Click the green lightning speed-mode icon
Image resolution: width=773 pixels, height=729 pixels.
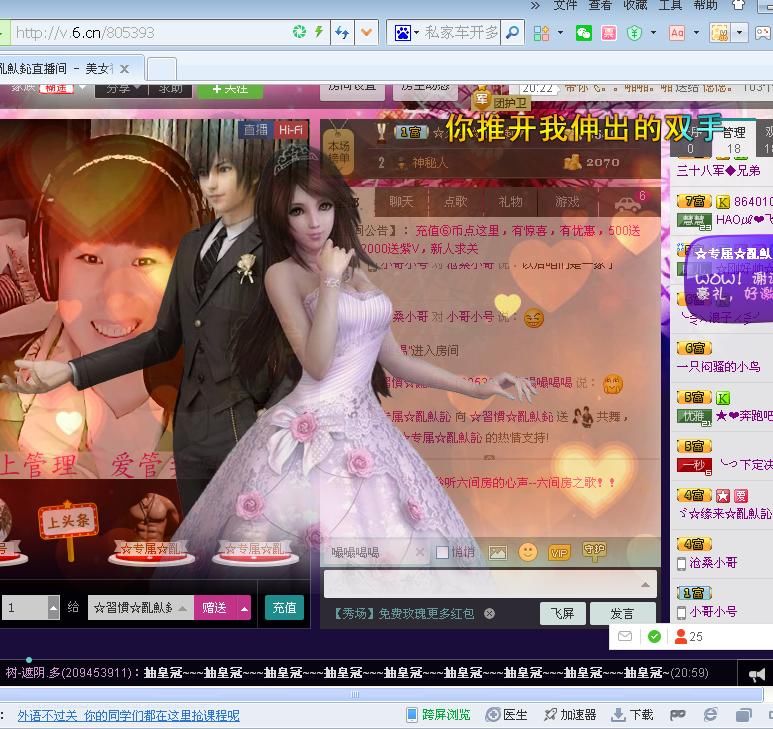318,32
